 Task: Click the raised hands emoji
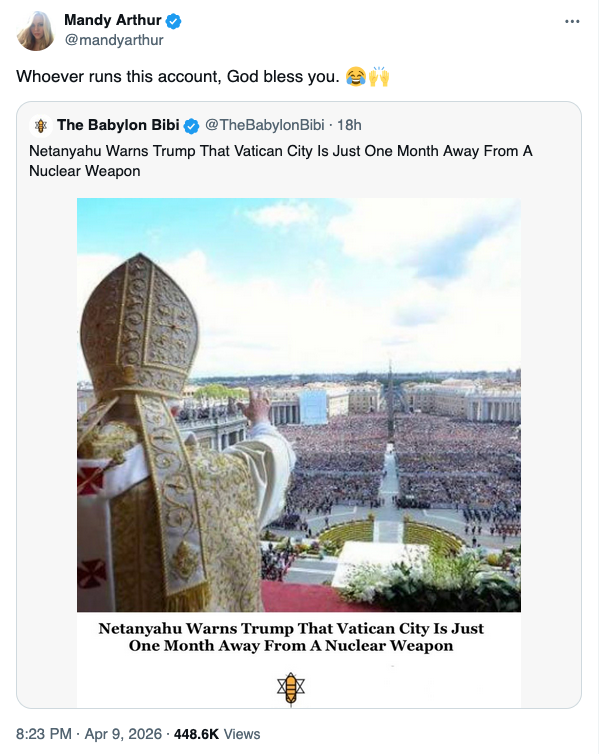[x=379, y=77]
